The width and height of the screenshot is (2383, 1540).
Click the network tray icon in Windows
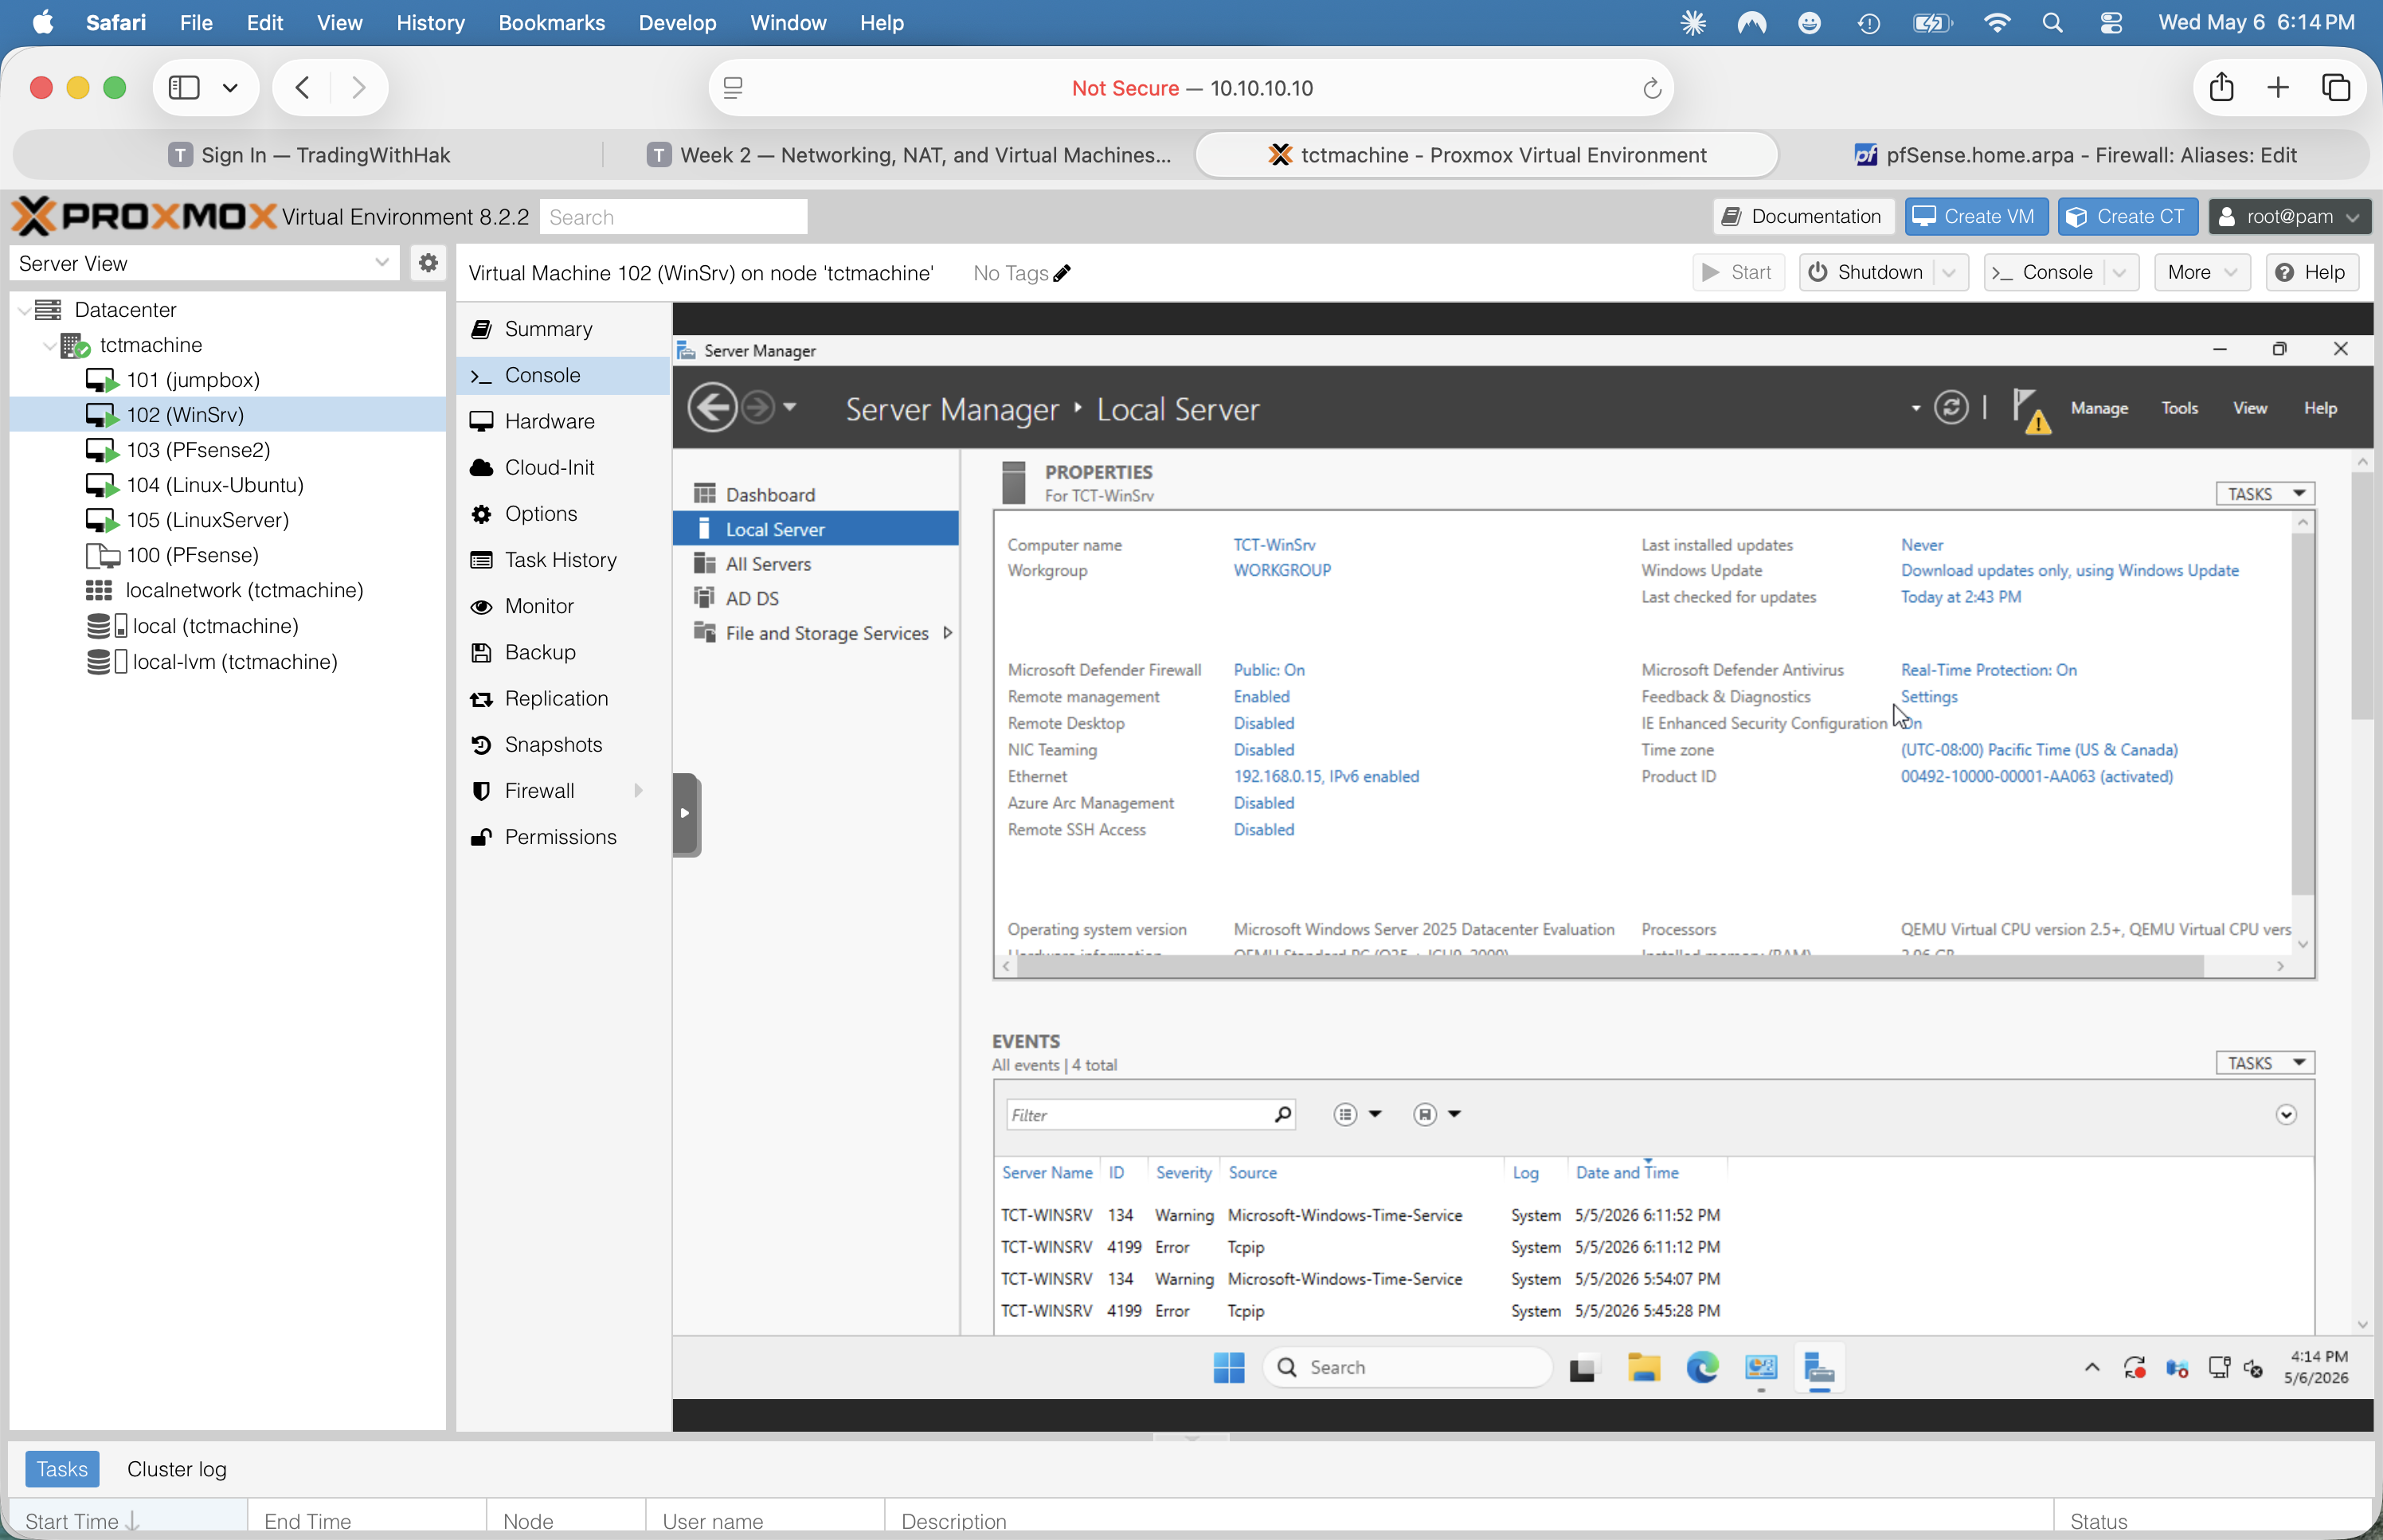(2219, 1367)
